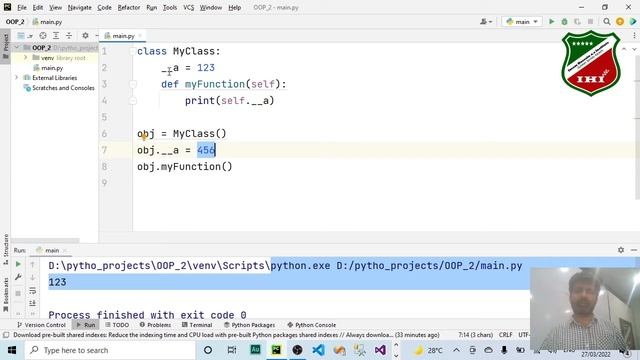The width and height of the screenshot is (640, 360).
Task: Open the code-with-me account dropdown
Action: click(486, 22)
